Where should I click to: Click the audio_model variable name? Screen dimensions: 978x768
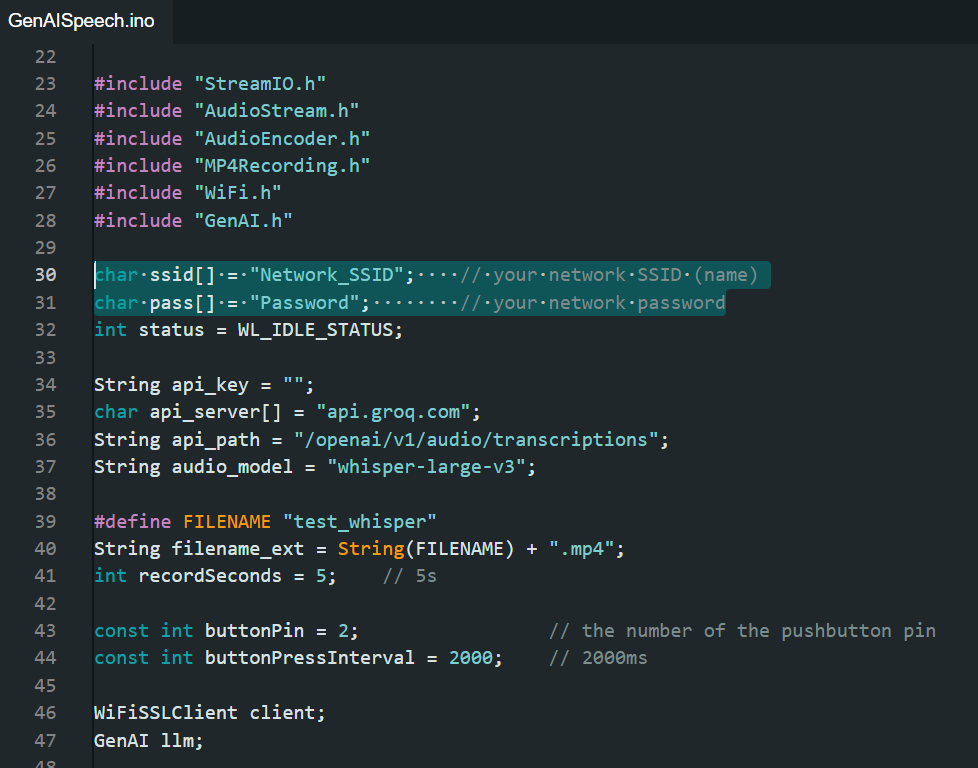pos(232,467)
